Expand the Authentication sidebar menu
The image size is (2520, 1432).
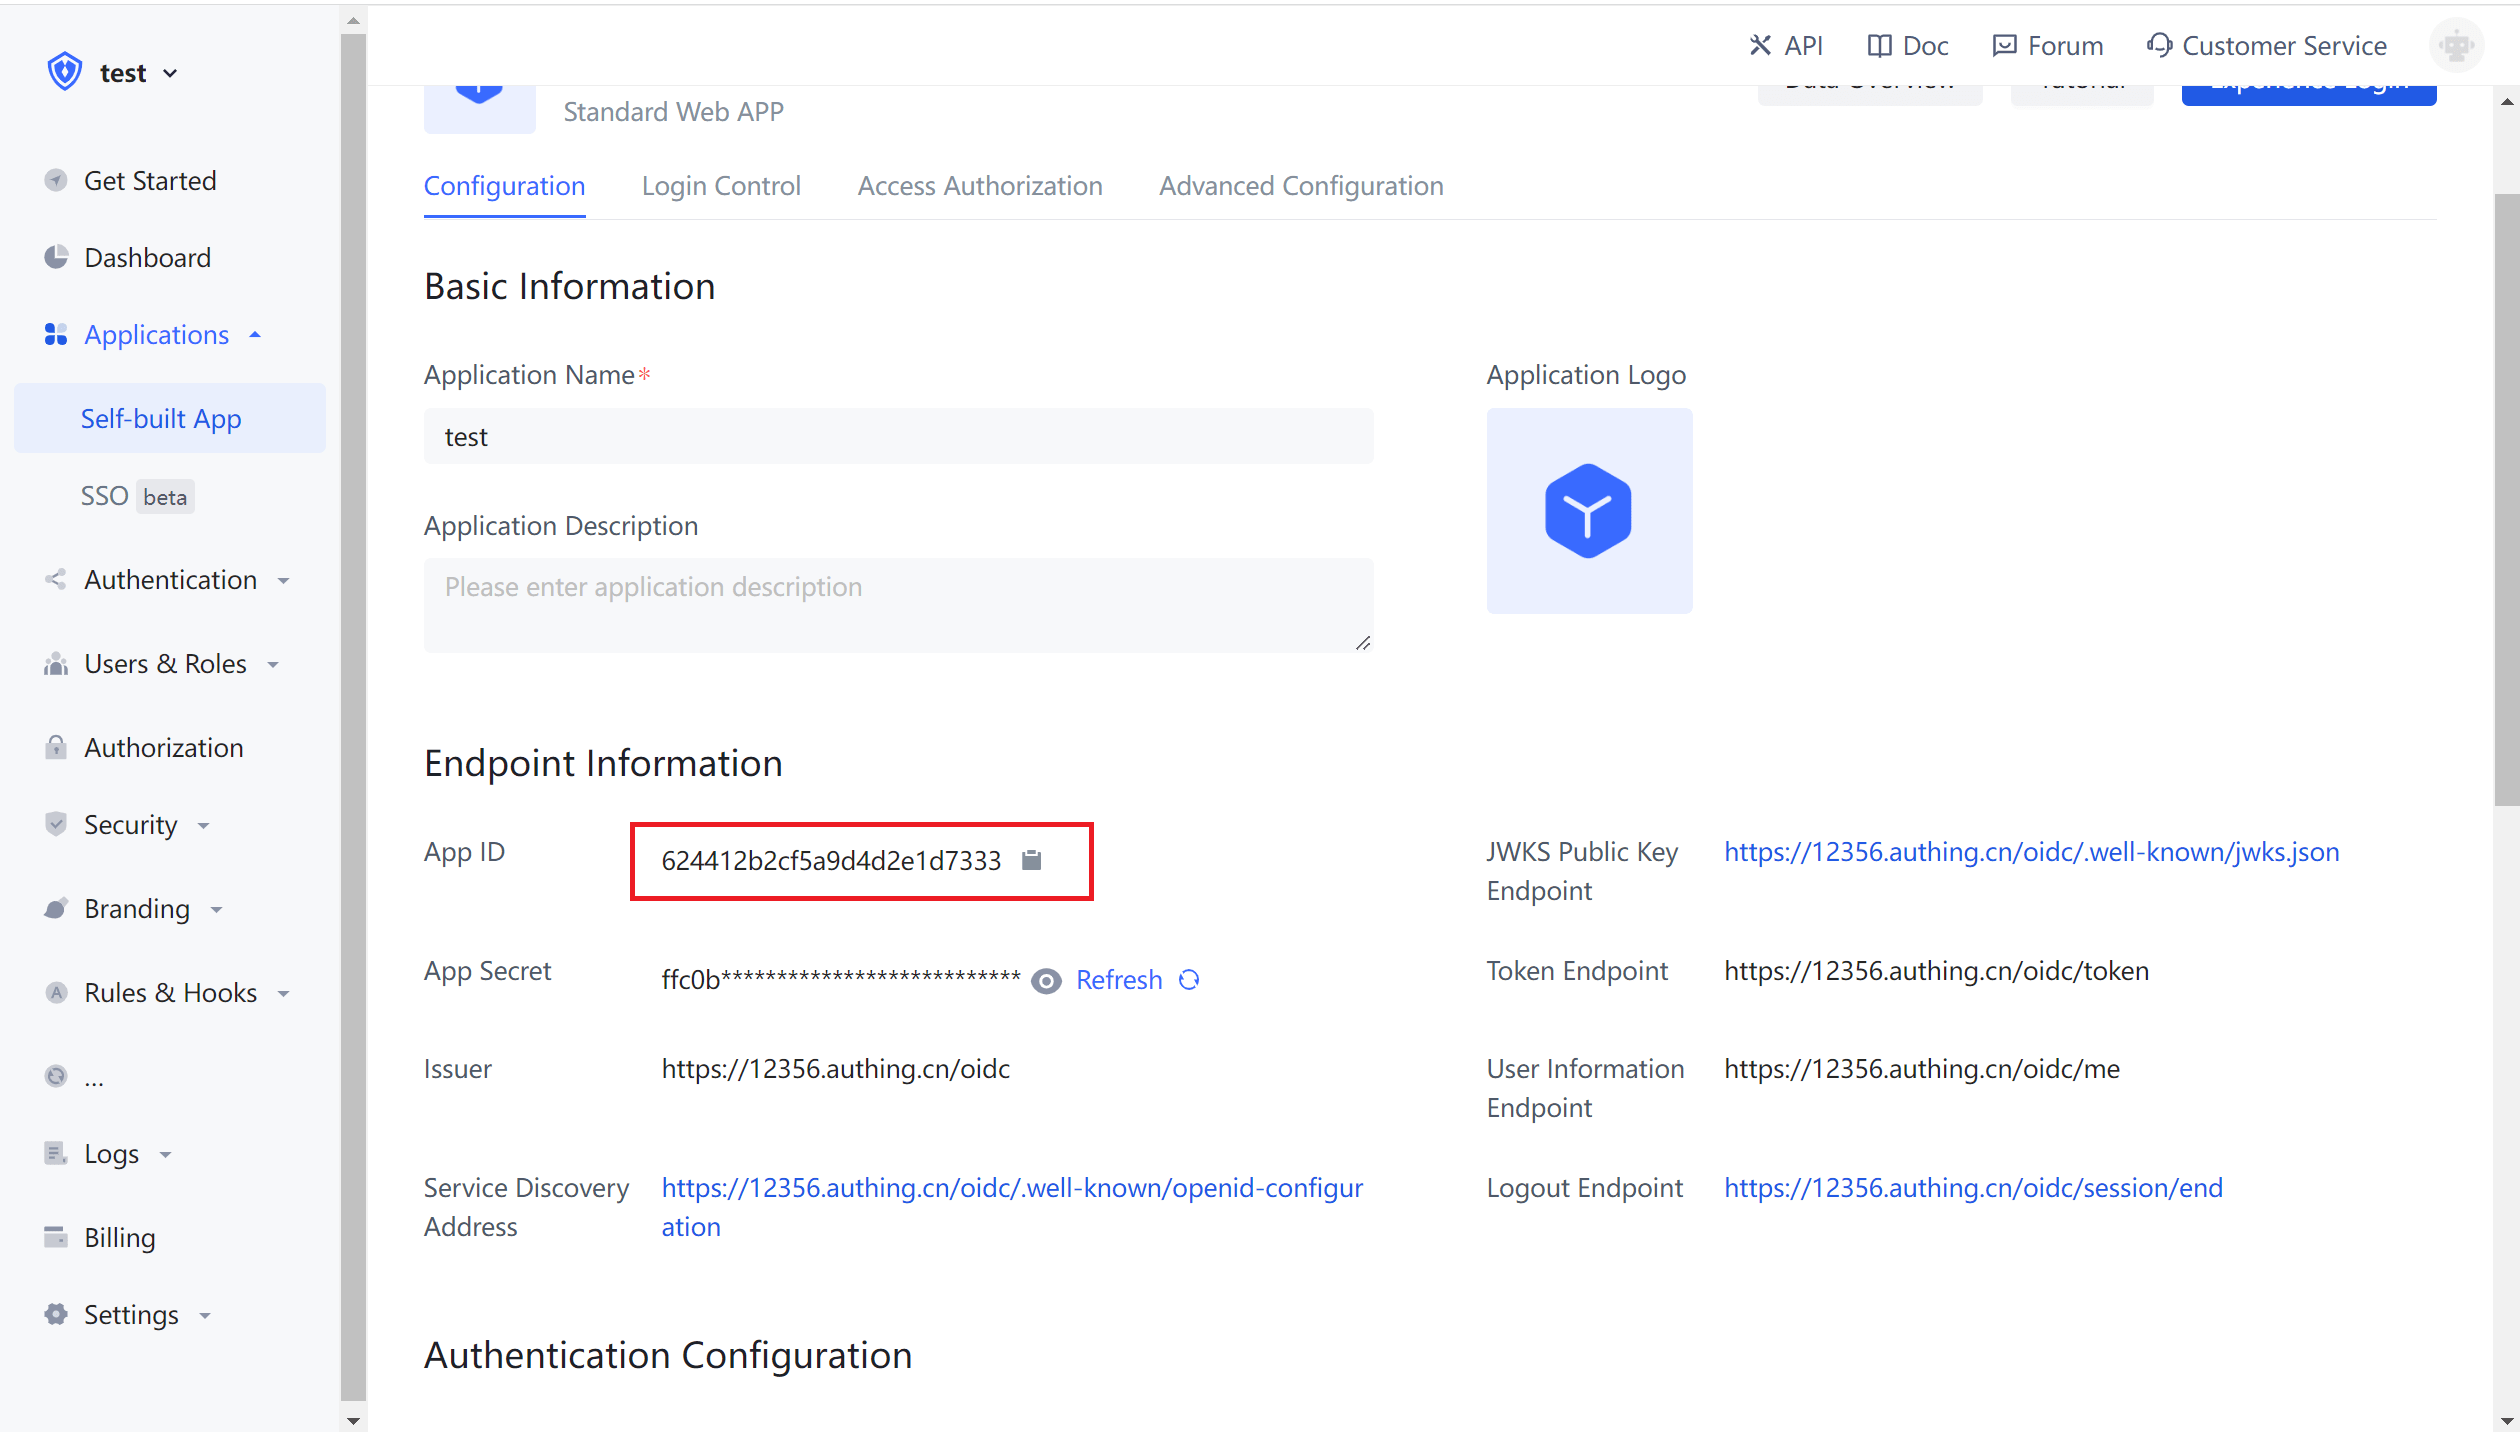(170, 580)
